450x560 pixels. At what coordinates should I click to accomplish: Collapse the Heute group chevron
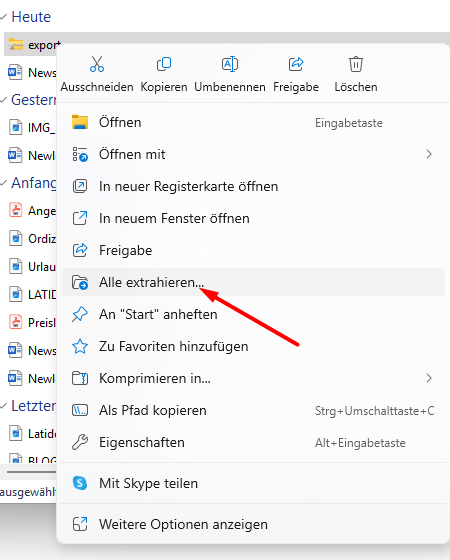click(x=4, y=17)
